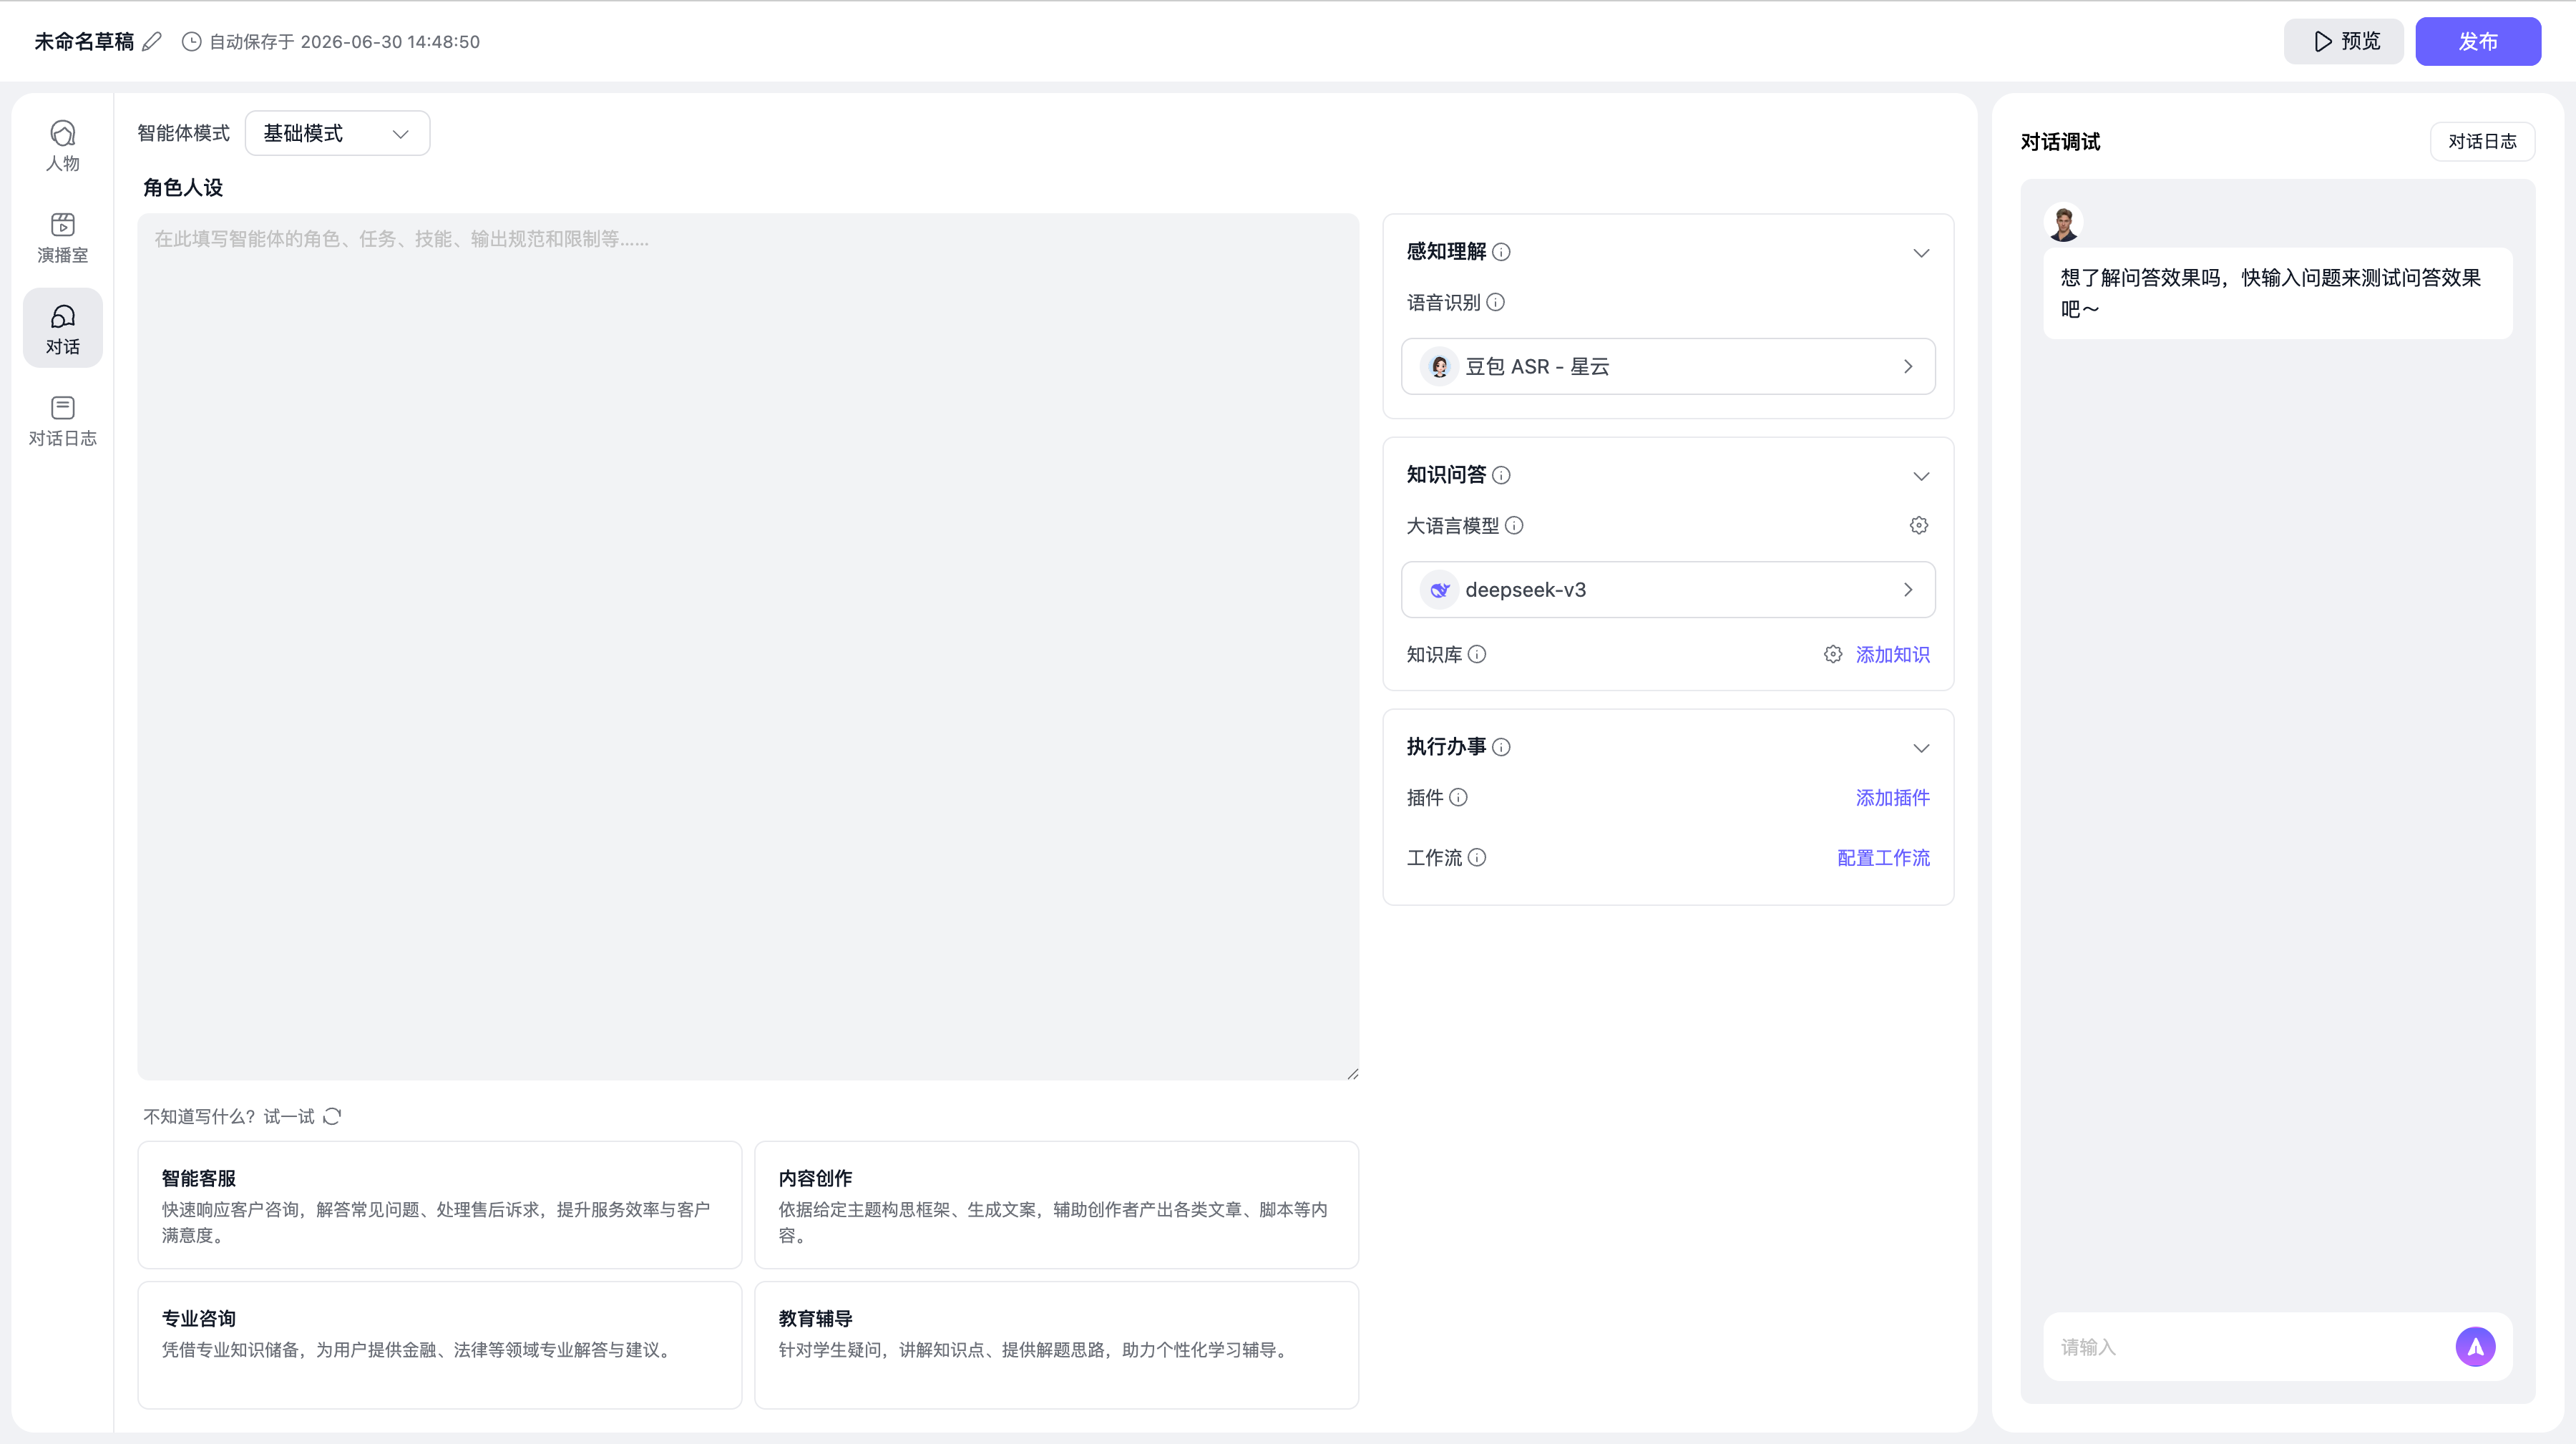Viewport: 2576px width, 1444px height.
Task: Open the 演播室 sidebar section
Action: click(62, 237)
